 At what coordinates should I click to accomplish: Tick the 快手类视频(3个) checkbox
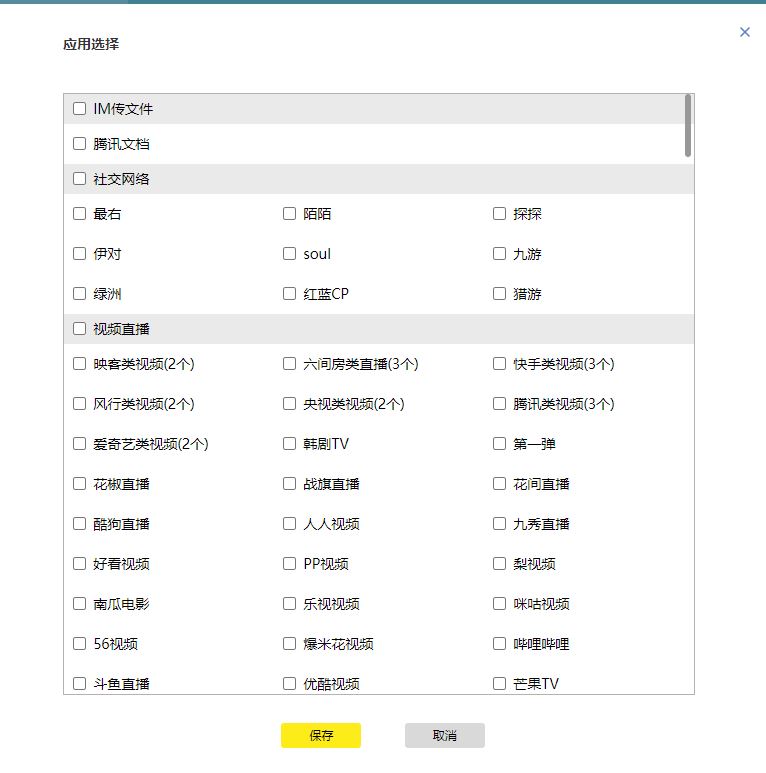pos(499,363)
